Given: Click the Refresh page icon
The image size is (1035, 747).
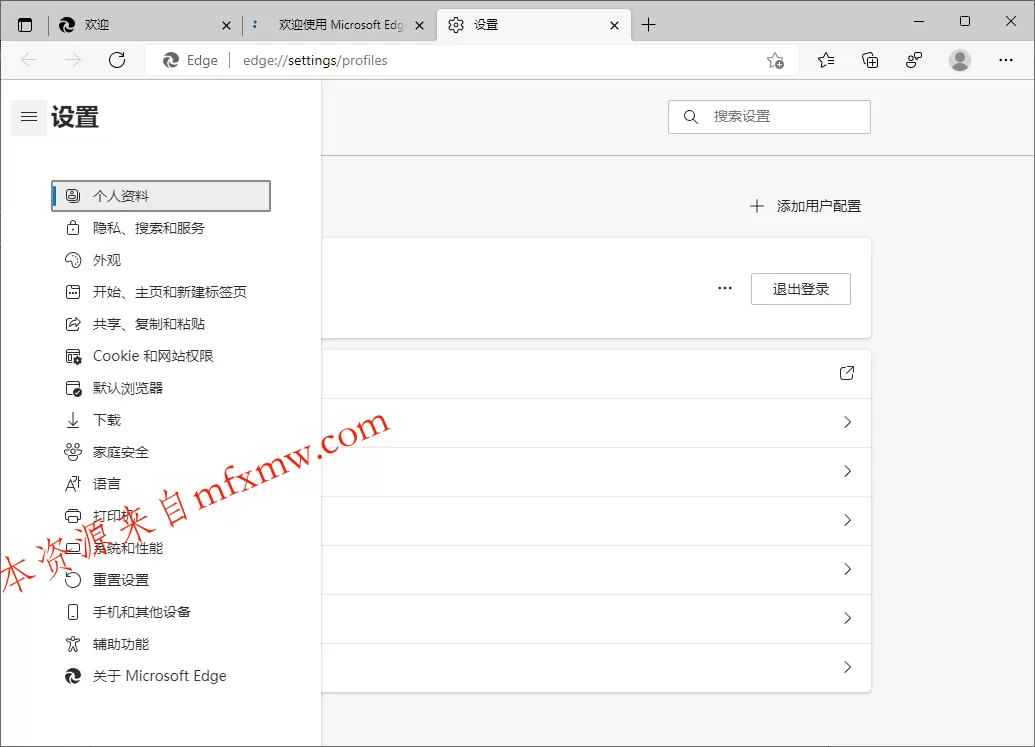Looking at the screenshot, I should (117, 60).
